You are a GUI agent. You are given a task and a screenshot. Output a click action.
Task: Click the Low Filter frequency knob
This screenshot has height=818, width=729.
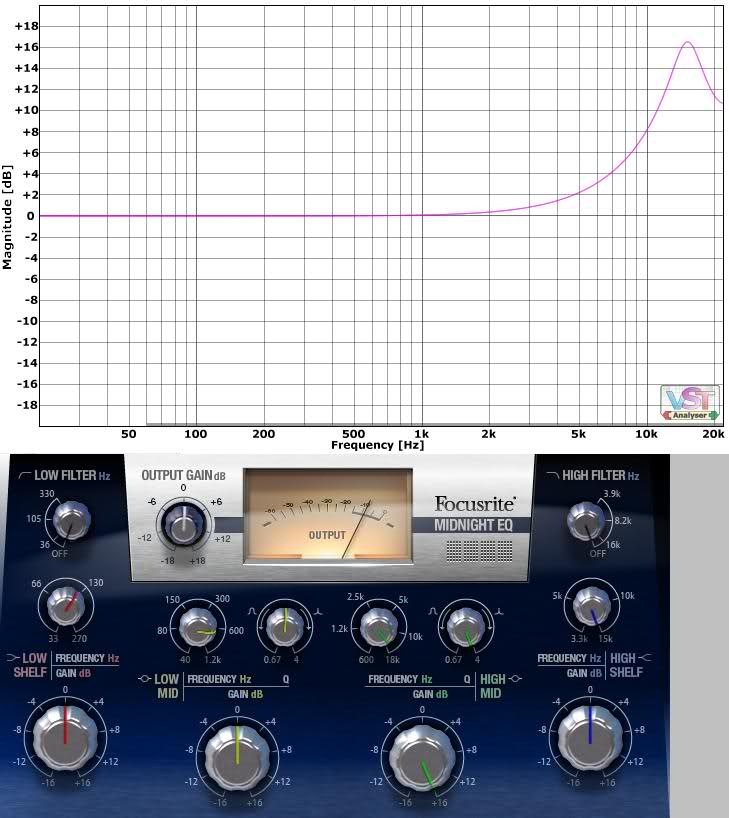[71, 520]
